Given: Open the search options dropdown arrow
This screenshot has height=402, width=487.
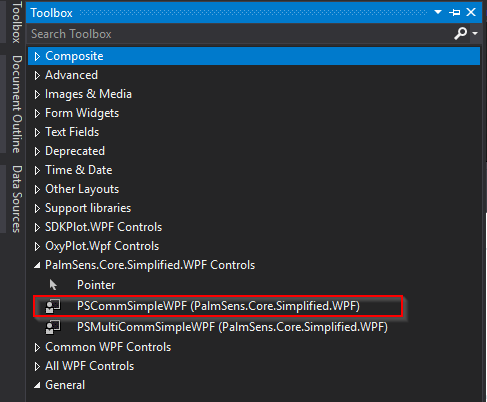Looking at the screenshot, I should [475, 33].
